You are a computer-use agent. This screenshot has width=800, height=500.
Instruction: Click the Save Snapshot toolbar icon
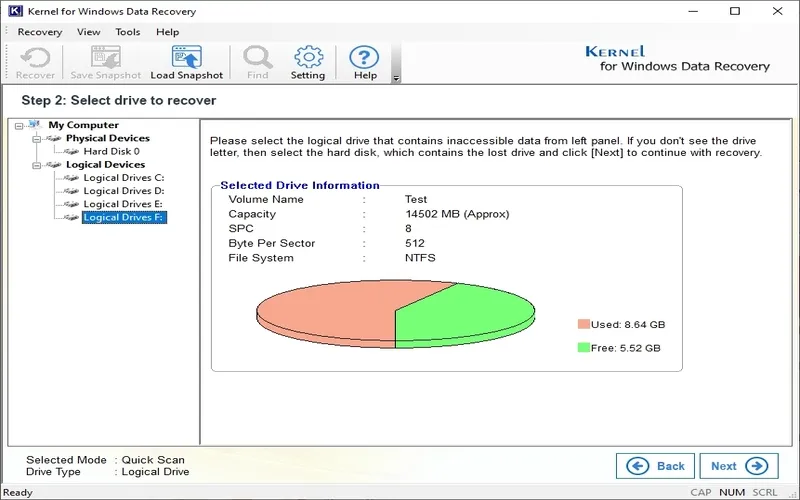[x=106, y=57]
